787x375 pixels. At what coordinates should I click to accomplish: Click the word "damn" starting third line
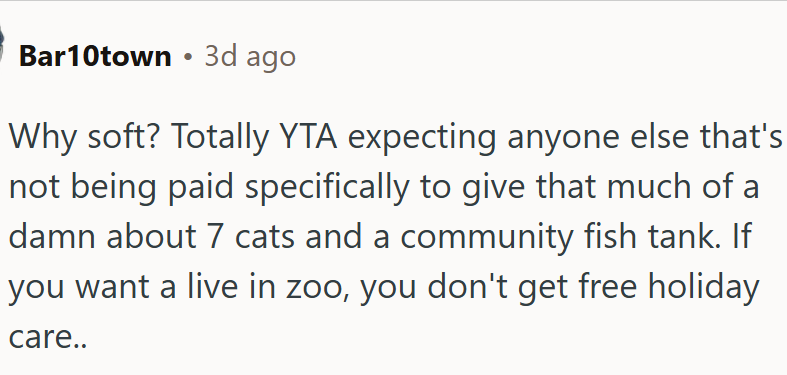click(x=52, y=236)
